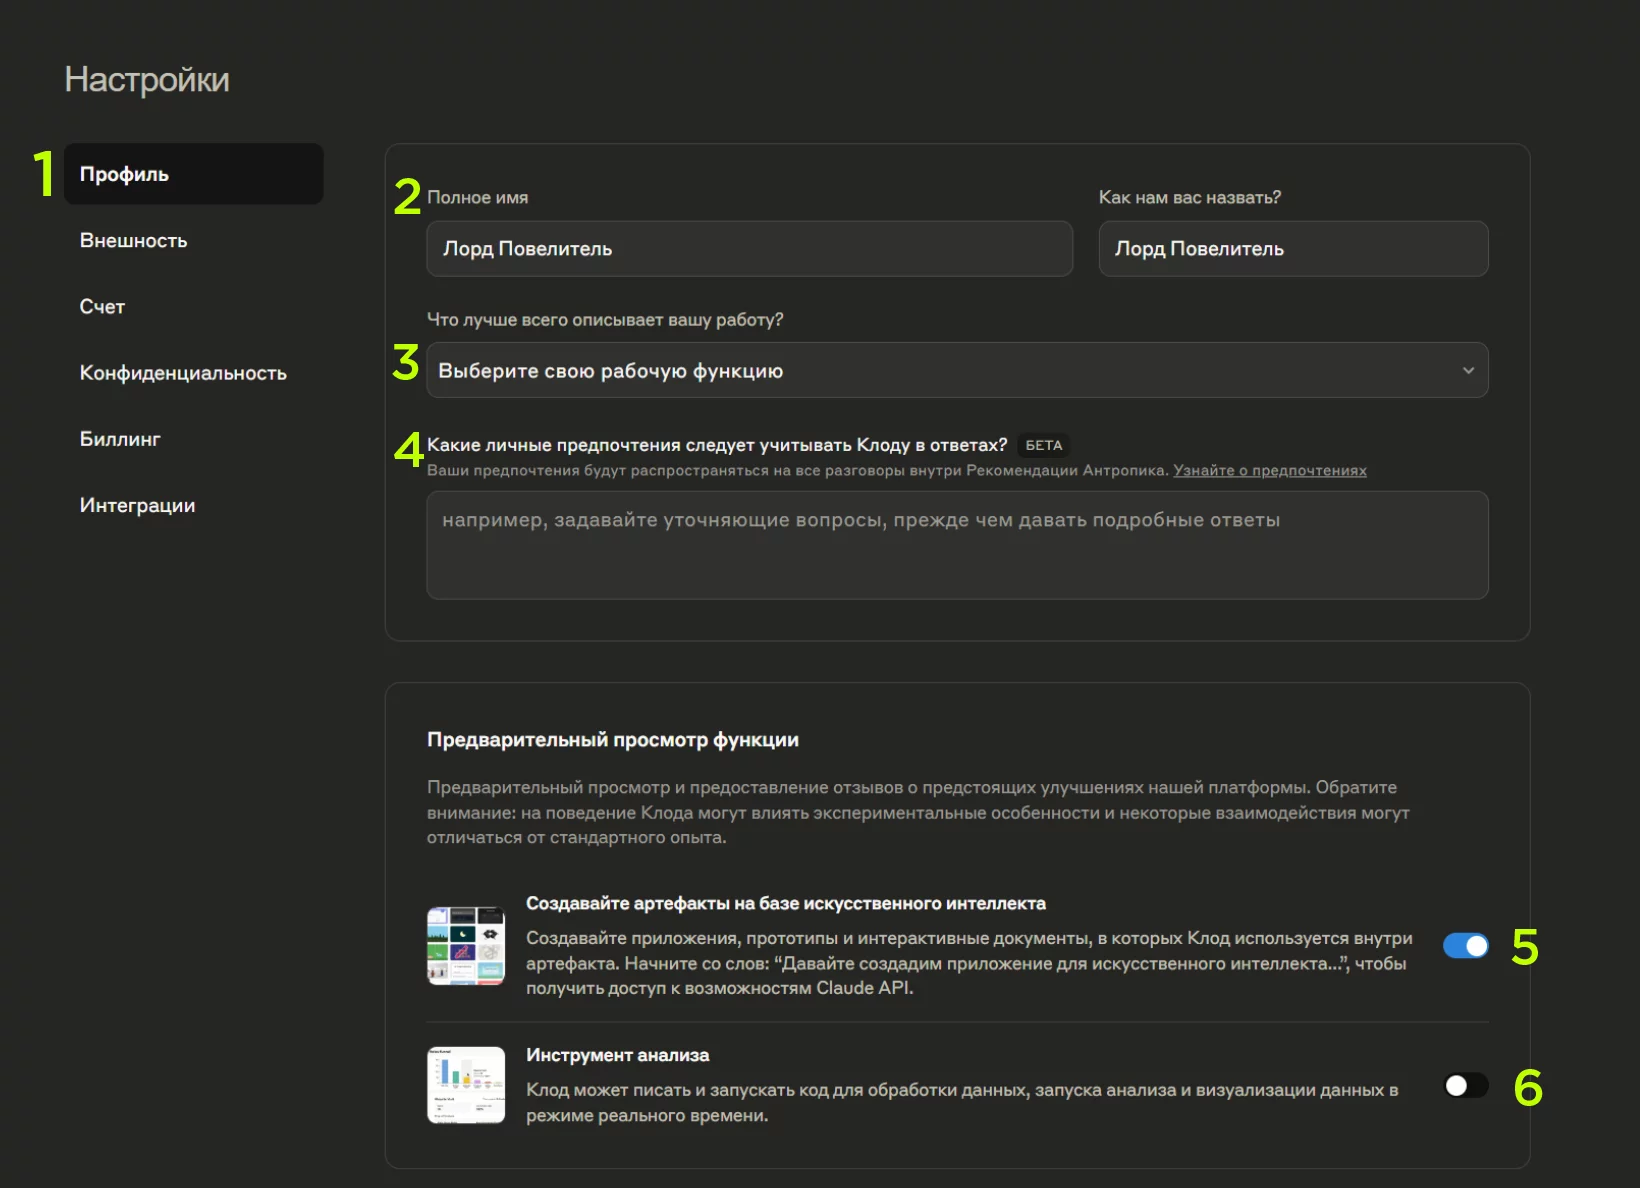The width and height of the screenshot is (1640, 1188).
Task: Click the AI artifacts preview thumbnail icon
Action: click(466, 946)
